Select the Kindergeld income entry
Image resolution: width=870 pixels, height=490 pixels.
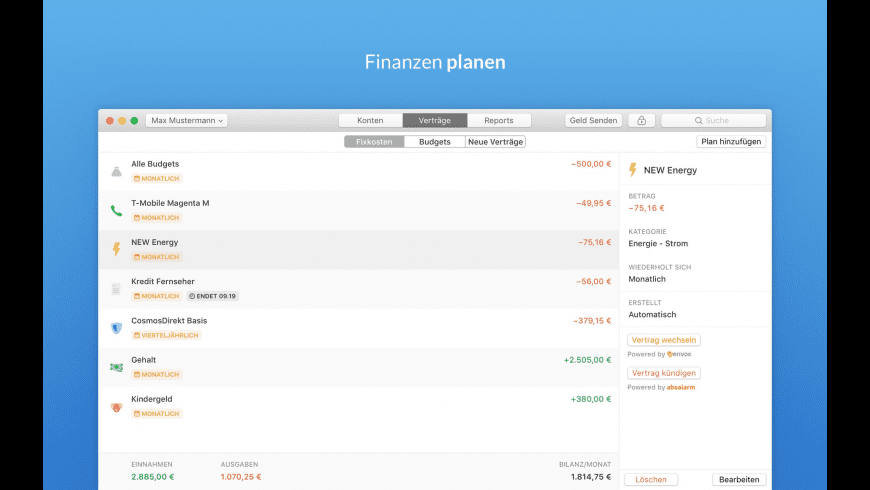click(358, 407)
